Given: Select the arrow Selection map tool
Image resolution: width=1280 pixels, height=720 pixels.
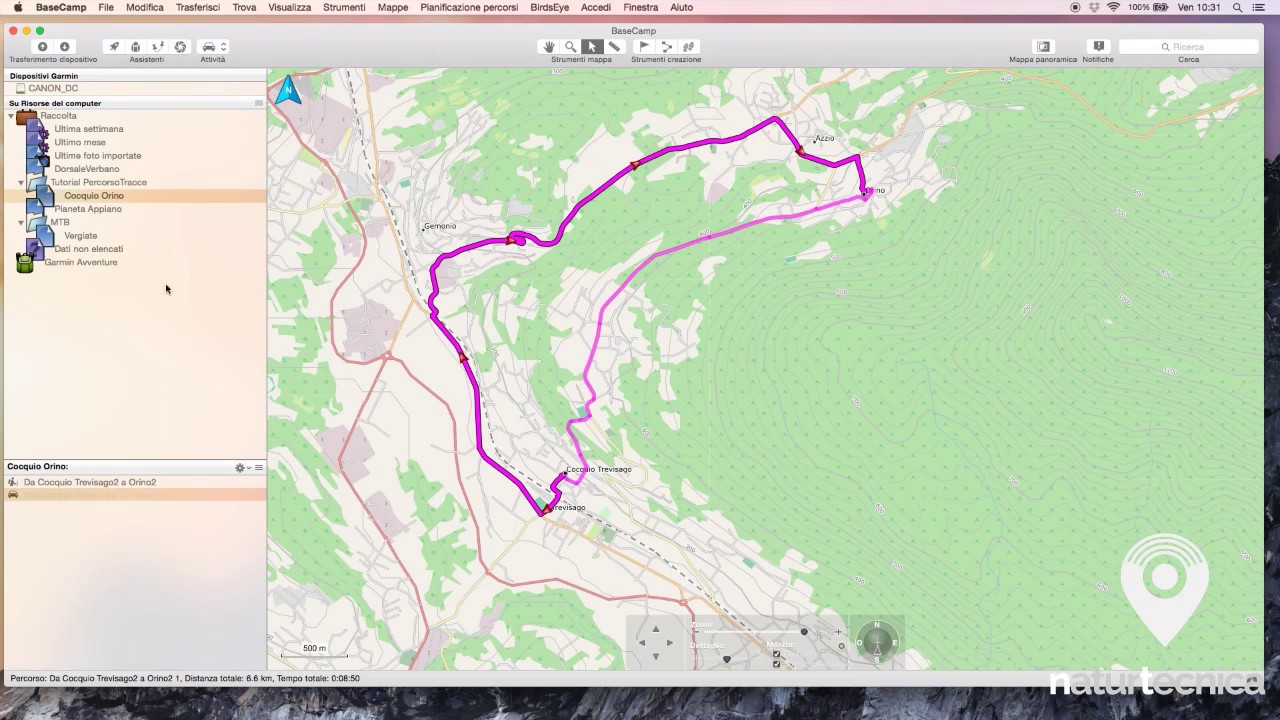Looking at the screenshot, I should [592, 46].
